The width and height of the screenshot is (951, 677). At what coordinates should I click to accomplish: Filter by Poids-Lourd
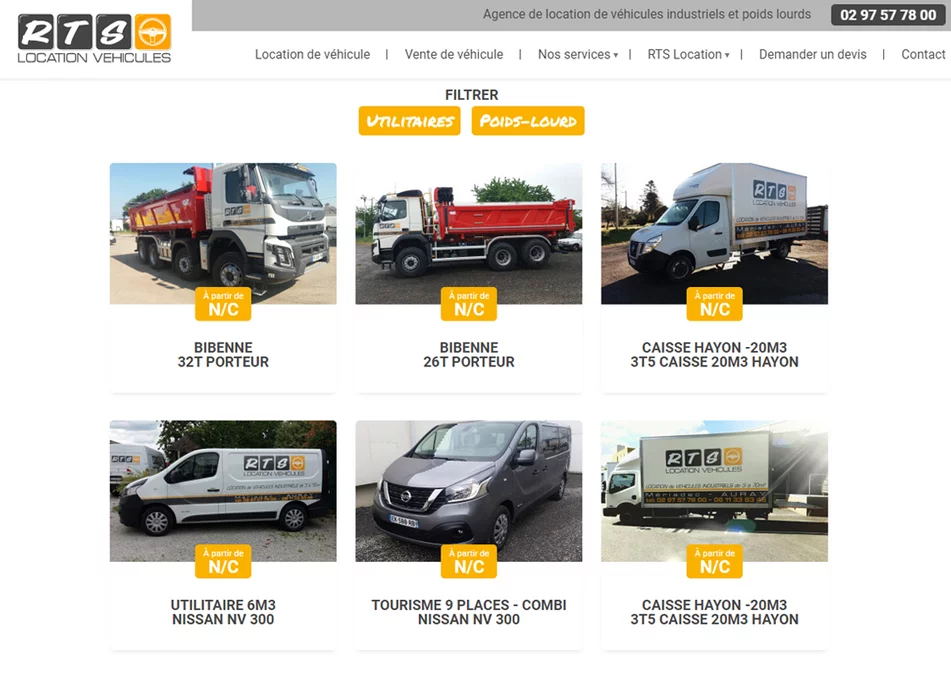click(x=528, y=121)
